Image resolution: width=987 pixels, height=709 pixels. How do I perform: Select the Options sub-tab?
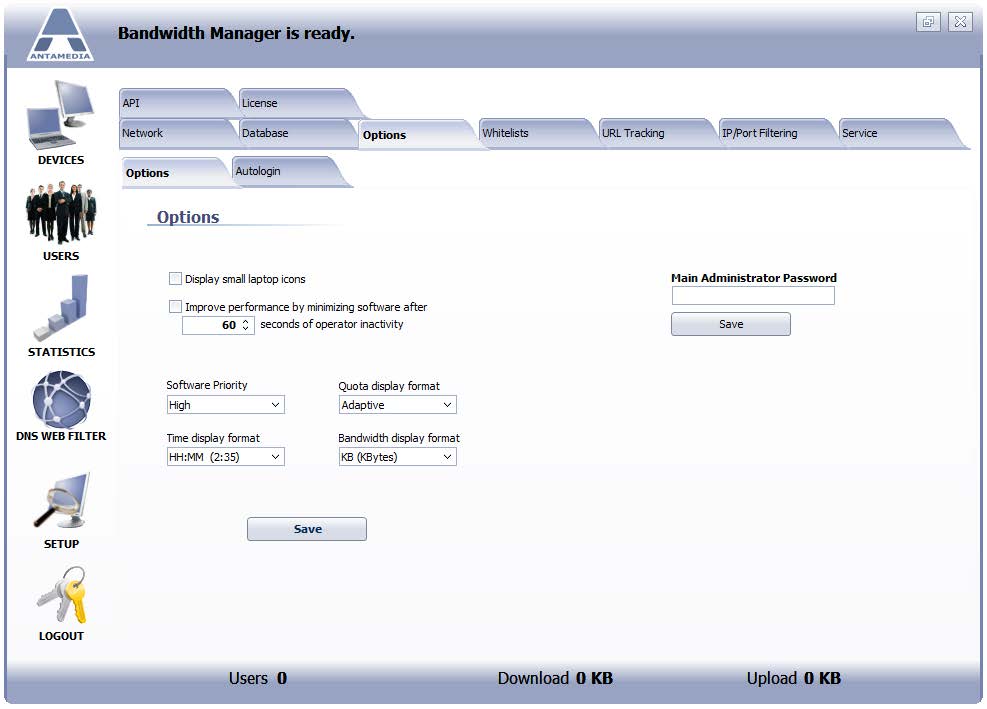(x=173, y=173)
